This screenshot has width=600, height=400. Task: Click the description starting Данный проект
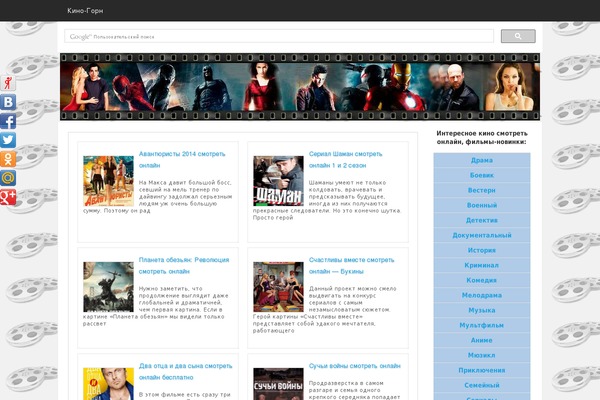click(x=325, y=309)
